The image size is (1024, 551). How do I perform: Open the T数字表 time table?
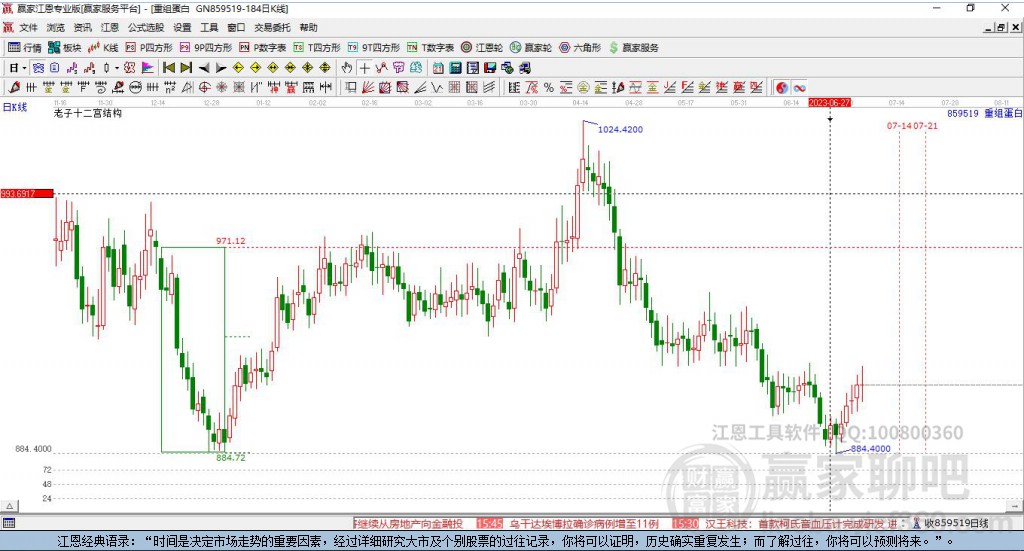click(430, 48)
